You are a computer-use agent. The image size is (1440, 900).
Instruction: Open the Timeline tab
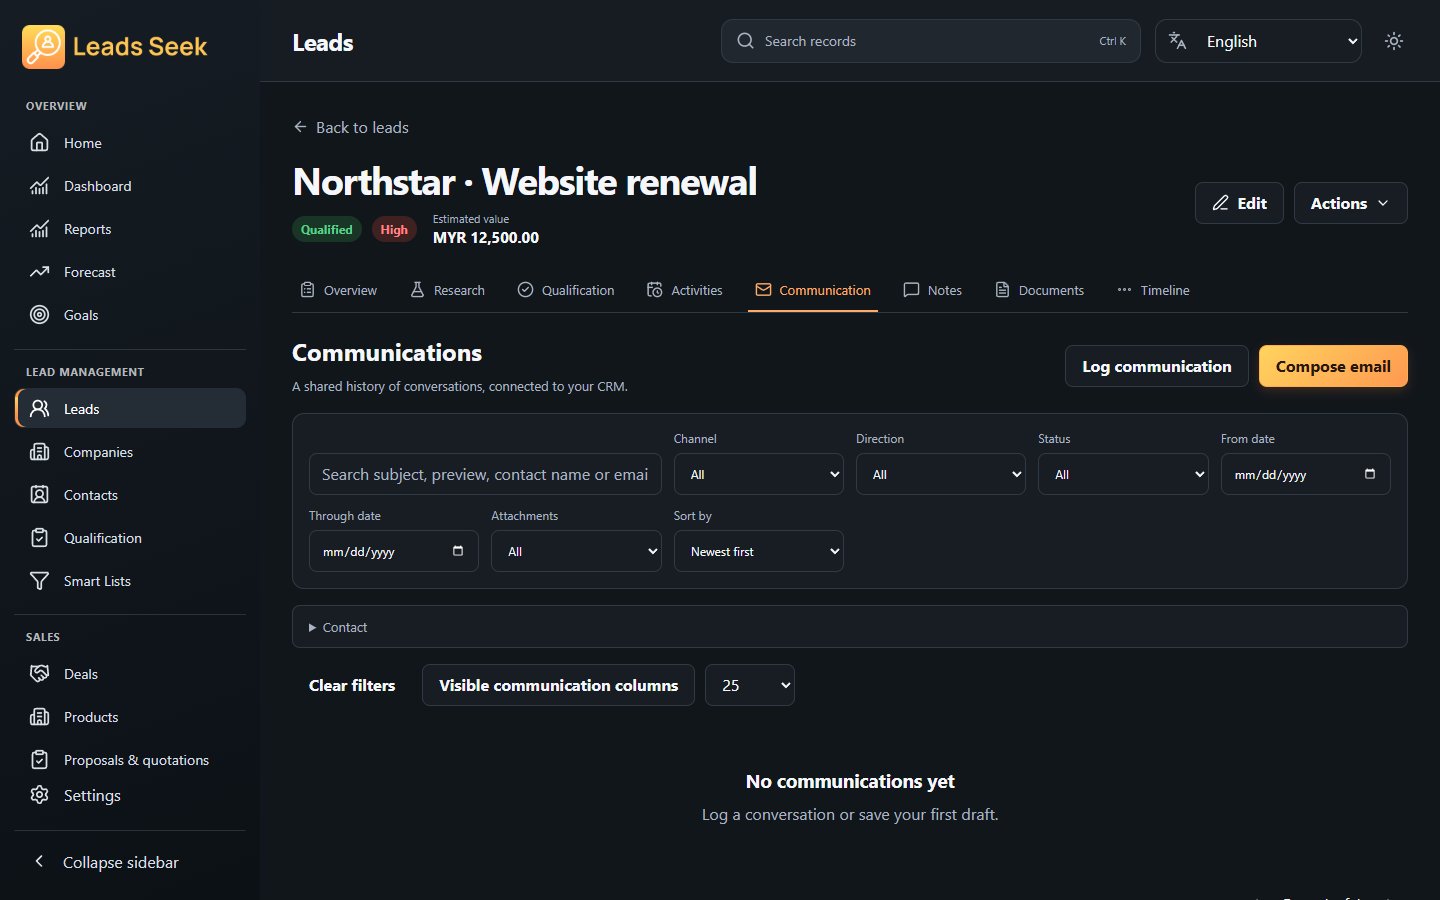tap(1153, 290)
